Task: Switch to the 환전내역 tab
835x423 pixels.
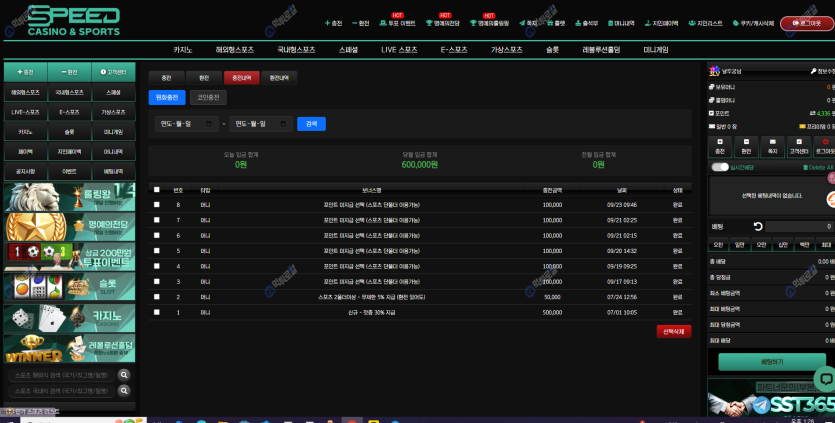Action: (278, 77)
